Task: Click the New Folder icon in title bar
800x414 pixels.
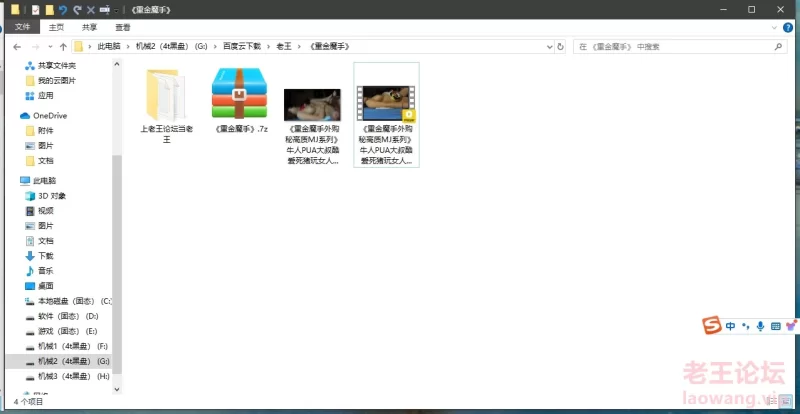Action: (x=49, y=10)
